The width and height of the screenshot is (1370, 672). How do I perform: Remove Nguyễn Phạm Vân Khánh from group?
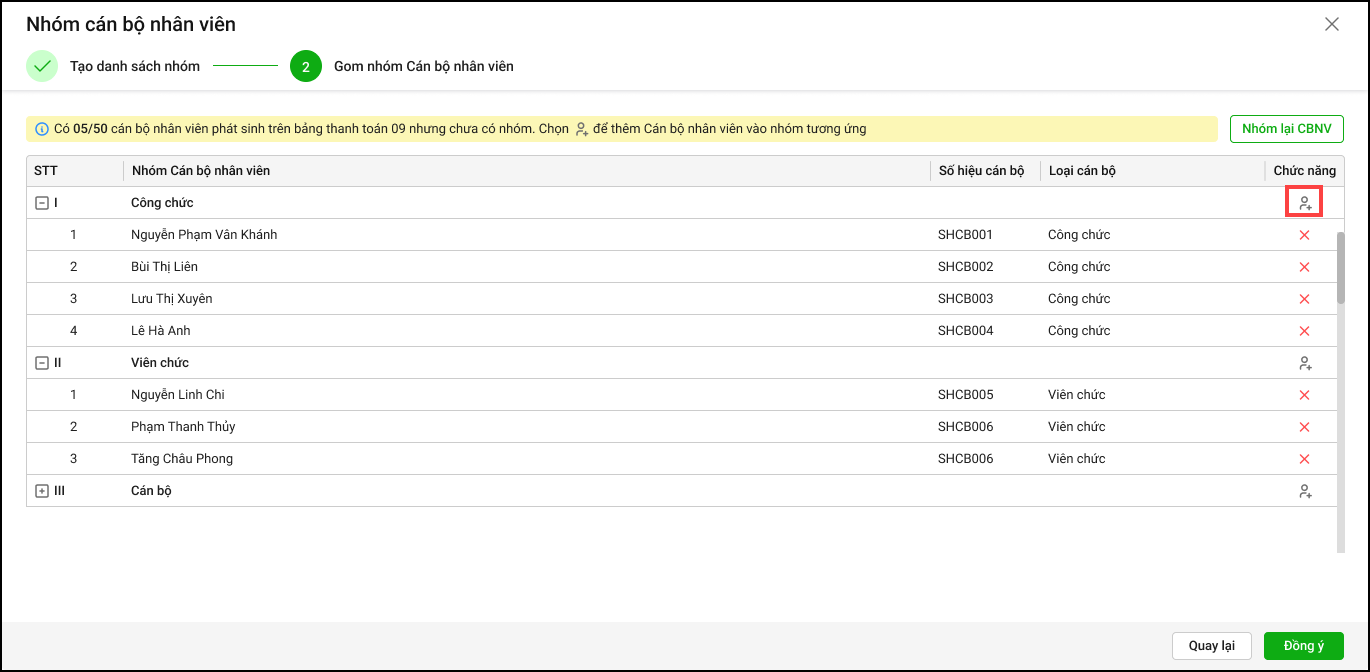pyautogui.click(x=1304, y=235)
